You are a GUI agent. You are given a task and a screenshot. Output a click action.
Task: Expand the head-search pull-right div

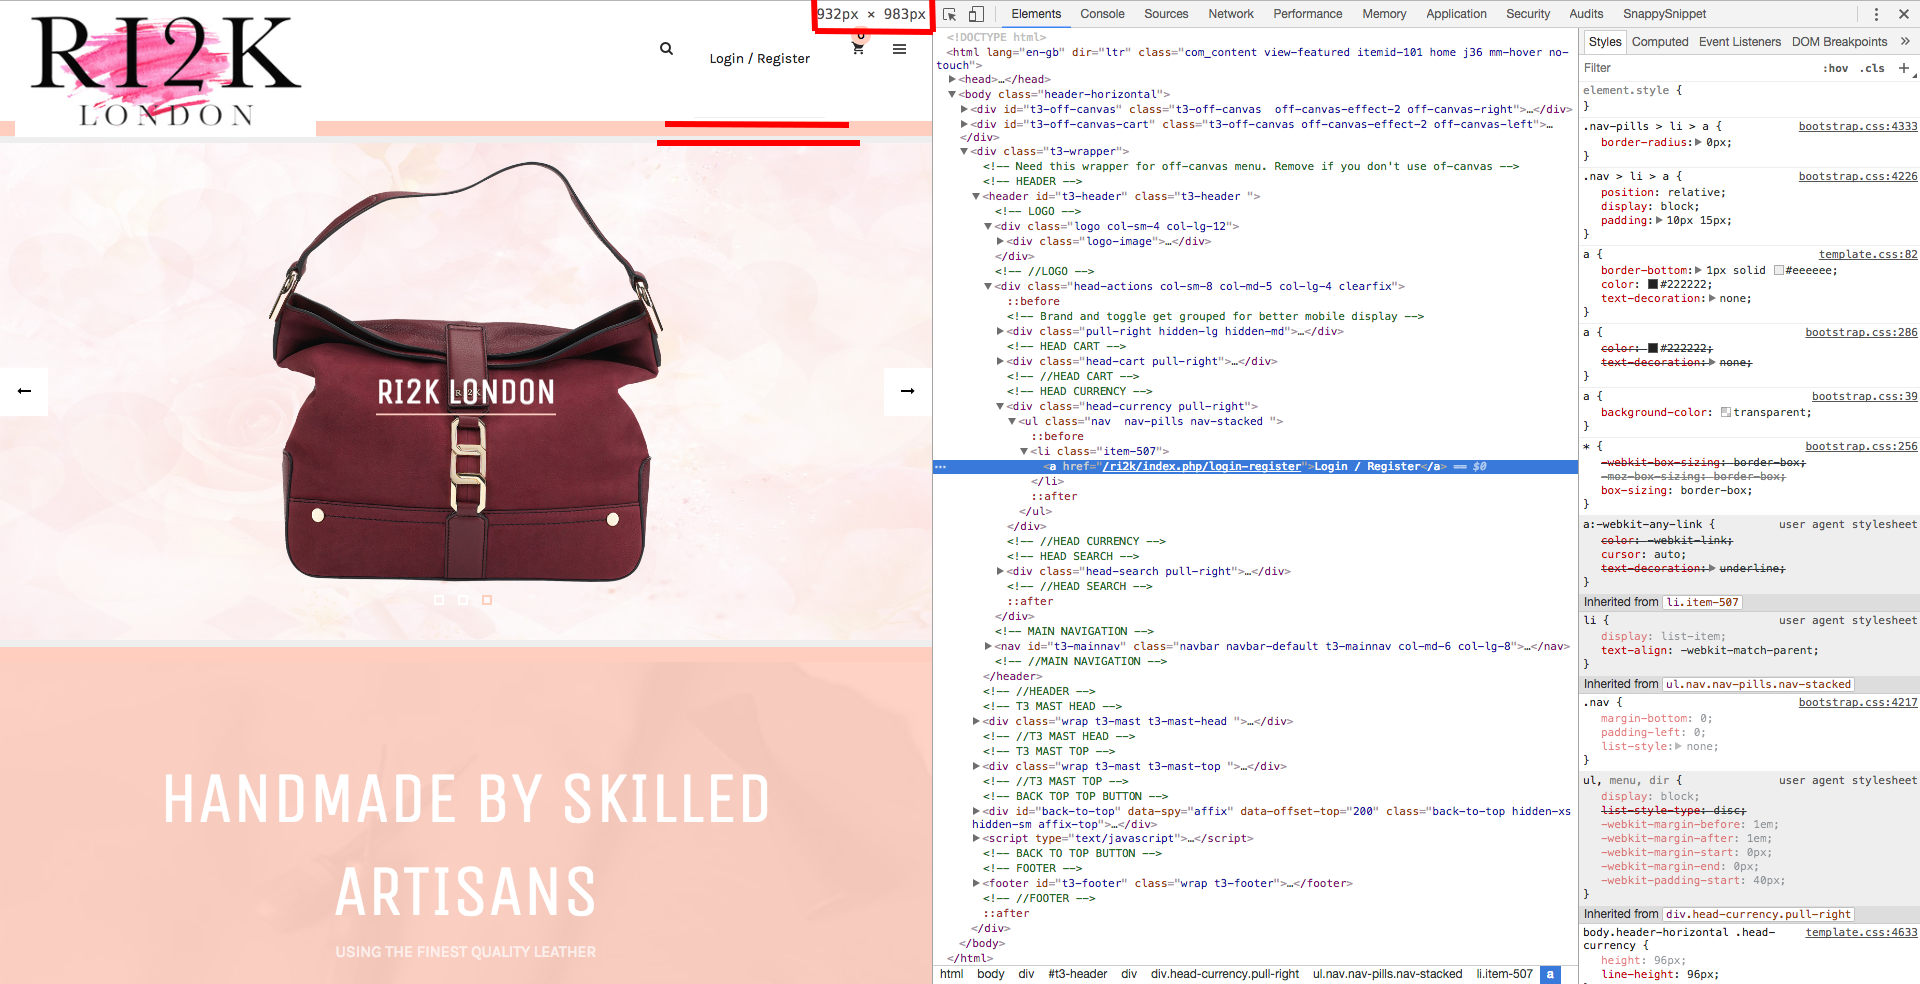click(1001, 571)
